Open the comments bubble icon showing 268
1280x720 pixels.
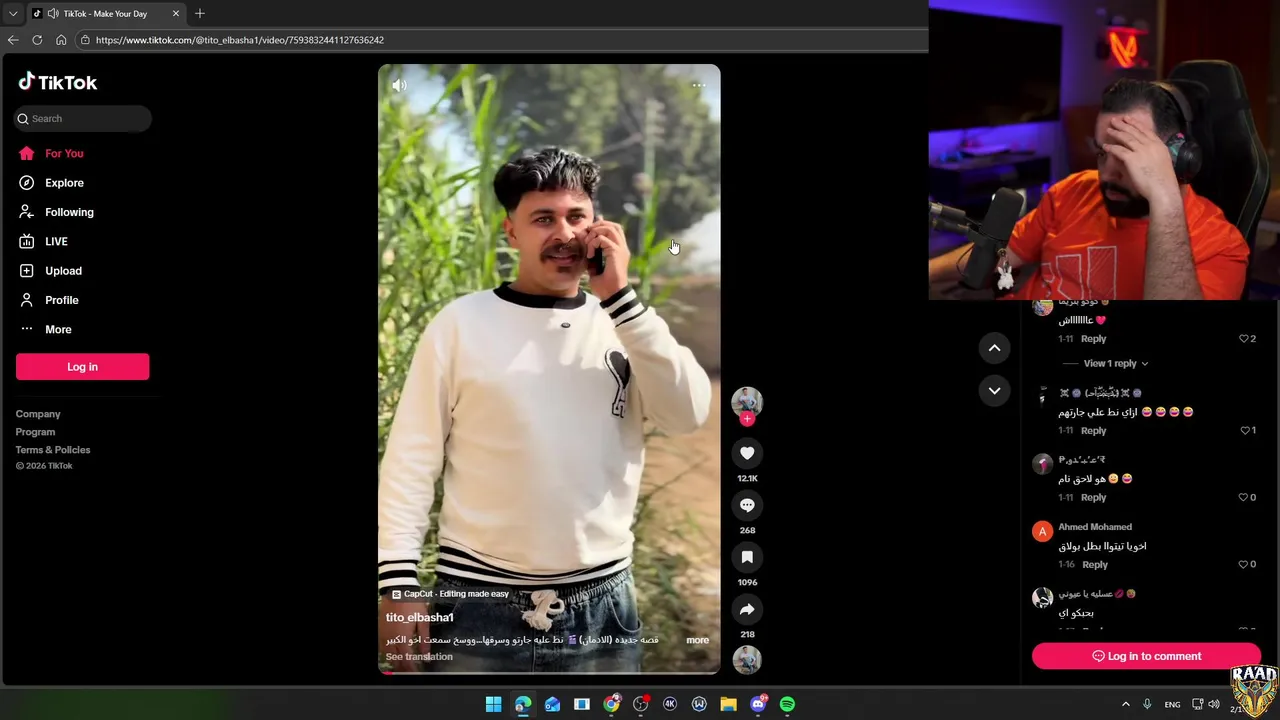(747, 505)
